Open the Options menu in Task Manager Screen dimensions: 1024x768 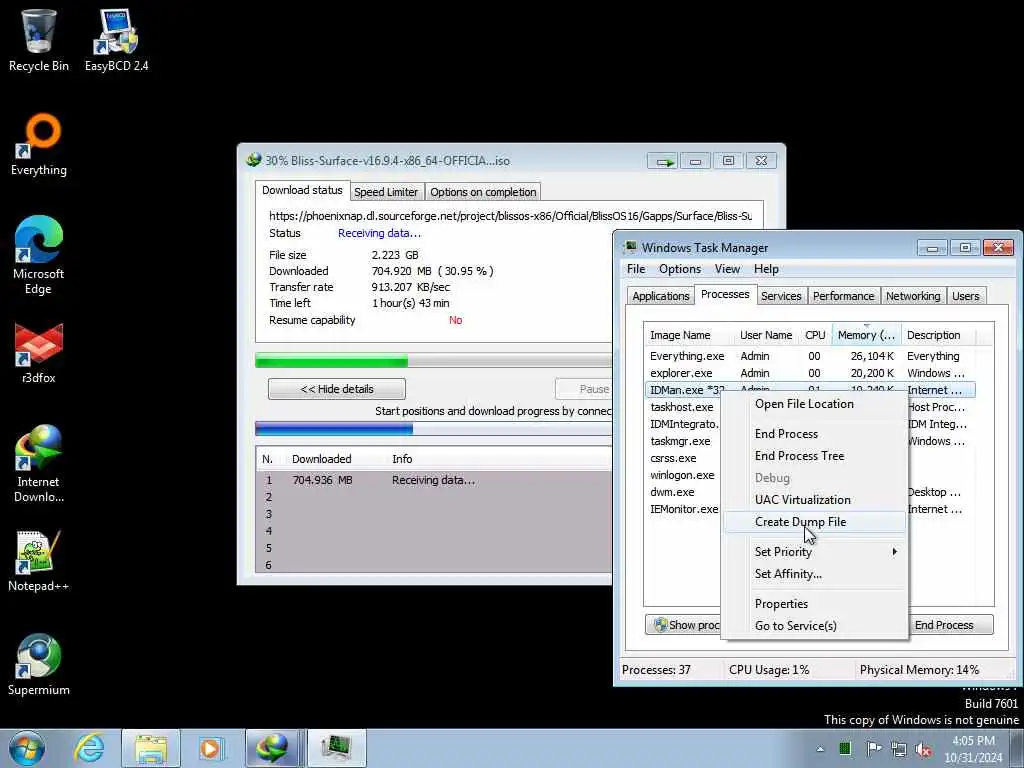click(680, 269)
